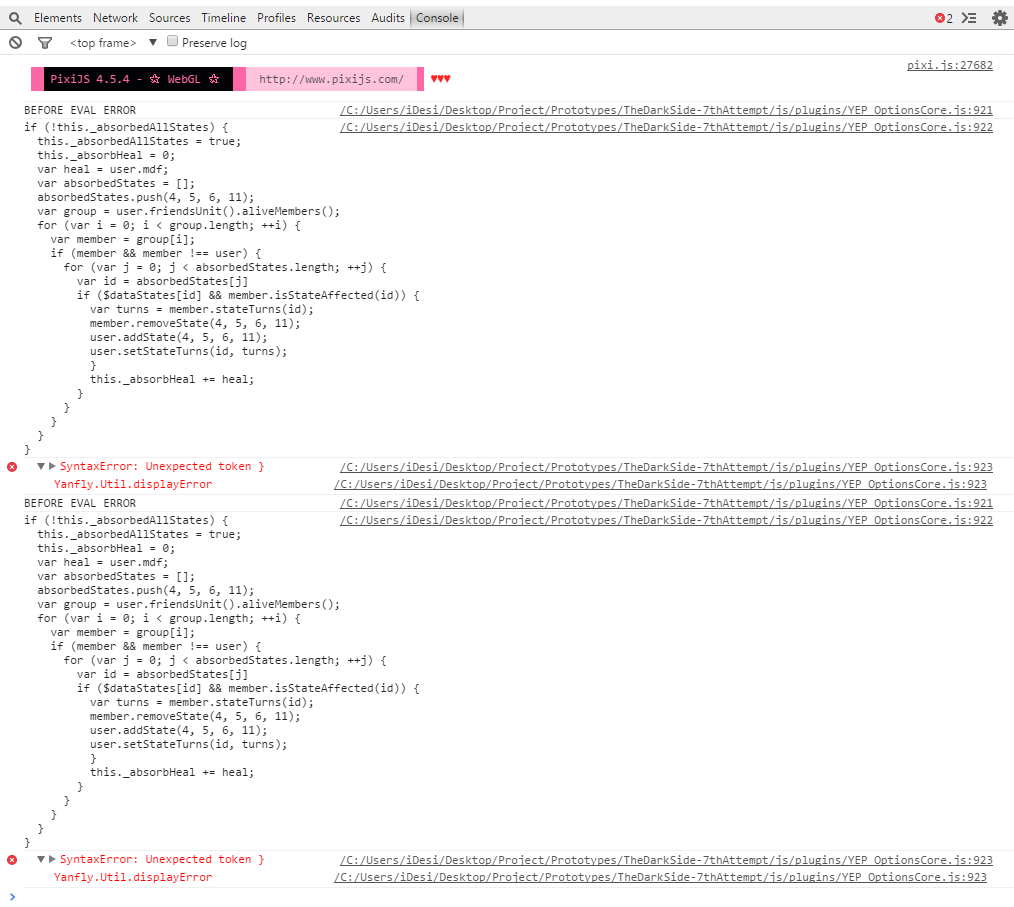Open the Sources tab
Image resolution: width=1014 pixels, height=907 pixels.
[169, 18]
